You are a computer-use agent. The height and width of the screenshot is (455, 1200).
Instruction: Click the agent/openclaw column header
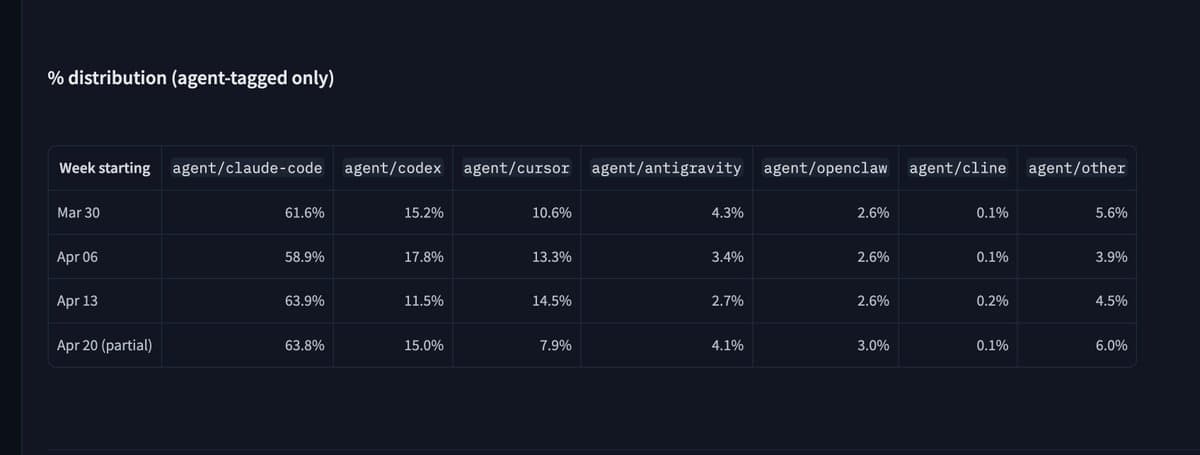pos(825,168)
